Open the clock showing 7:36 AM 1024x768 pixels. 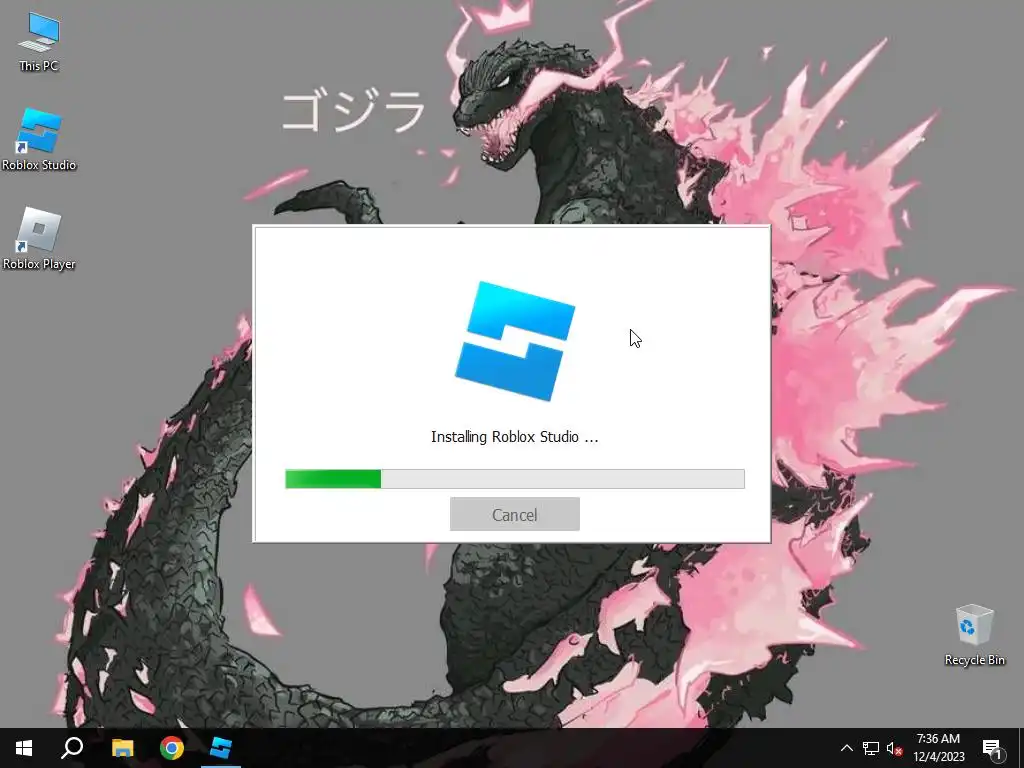(938, 748)
